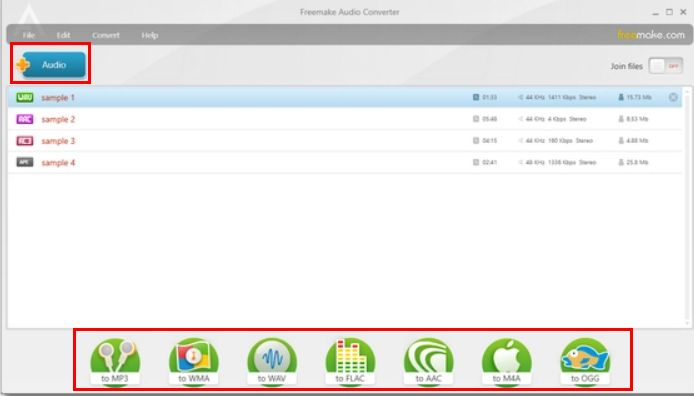Choose the to WMA output format
Screen dimensions: 694x396
click(194, 362)
